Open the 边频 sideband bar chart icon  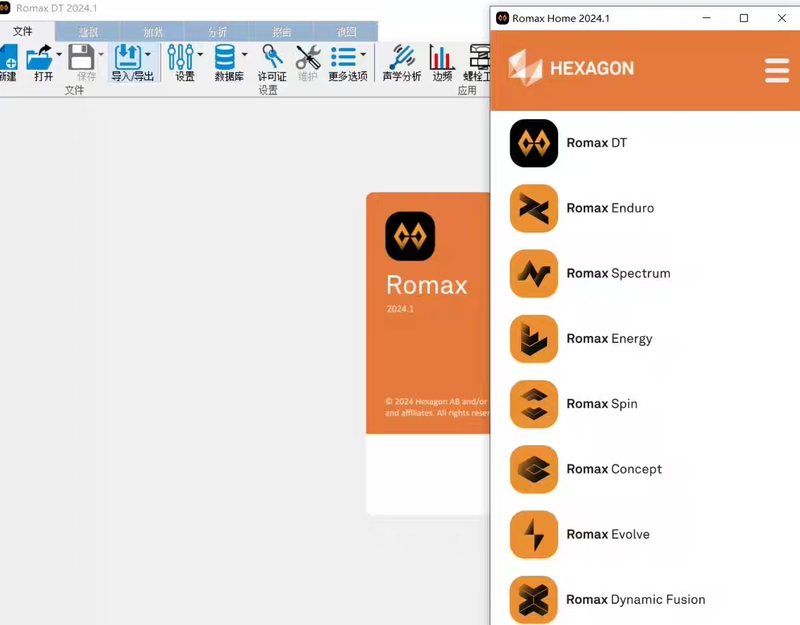pyautogui.click(x=442, y=57)
